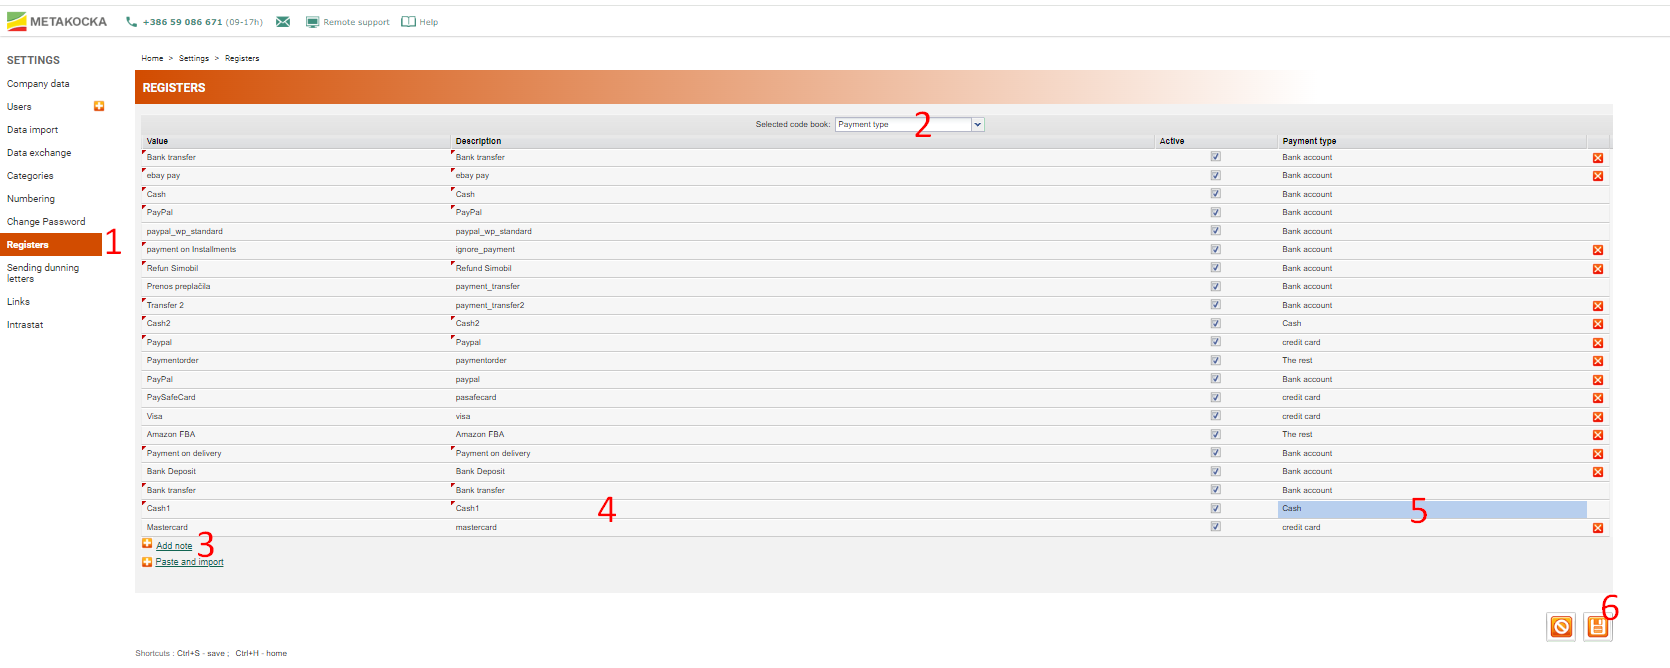This screenshot has height=668, width=1670.
Task: Delete the payment on Installments row
Action: [1597, 250]
